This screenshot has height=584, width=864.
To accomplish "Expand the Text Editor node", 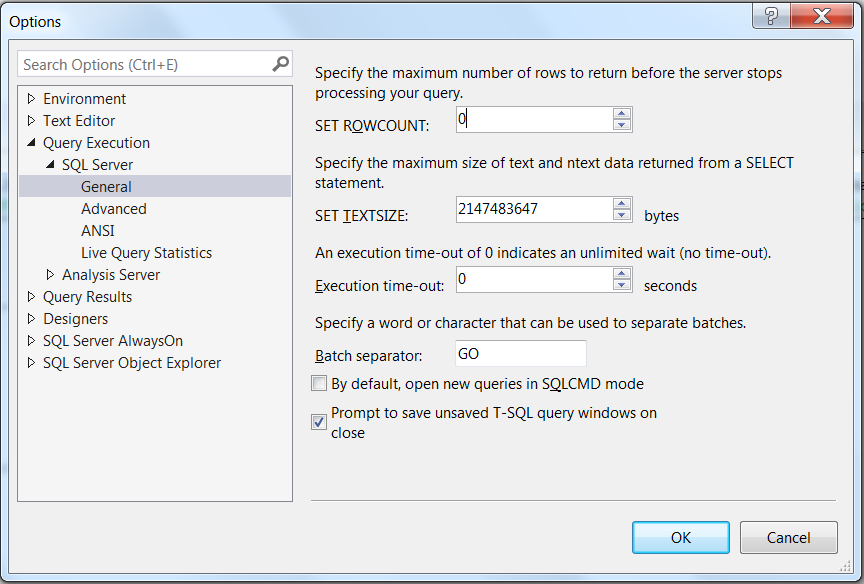I will [32, 121].
